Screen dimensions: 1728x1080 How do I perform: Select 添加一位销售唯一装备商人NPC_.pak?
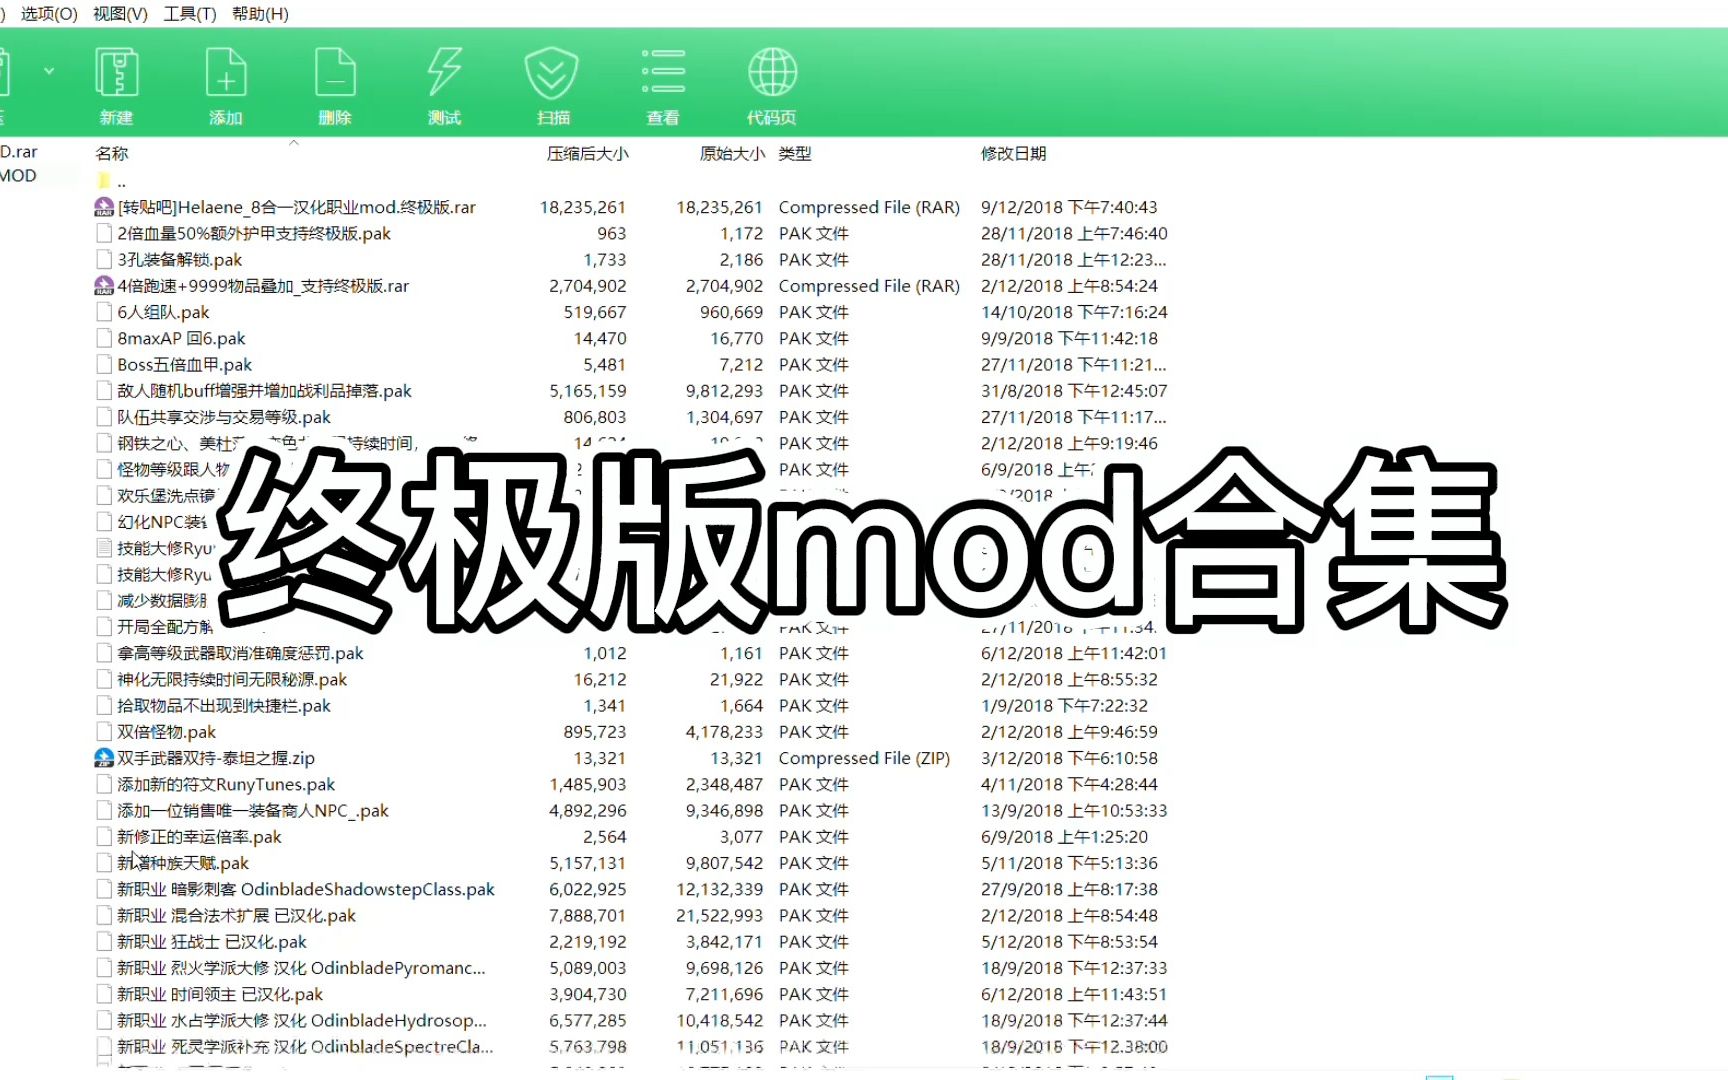click(x=253, y=810)
